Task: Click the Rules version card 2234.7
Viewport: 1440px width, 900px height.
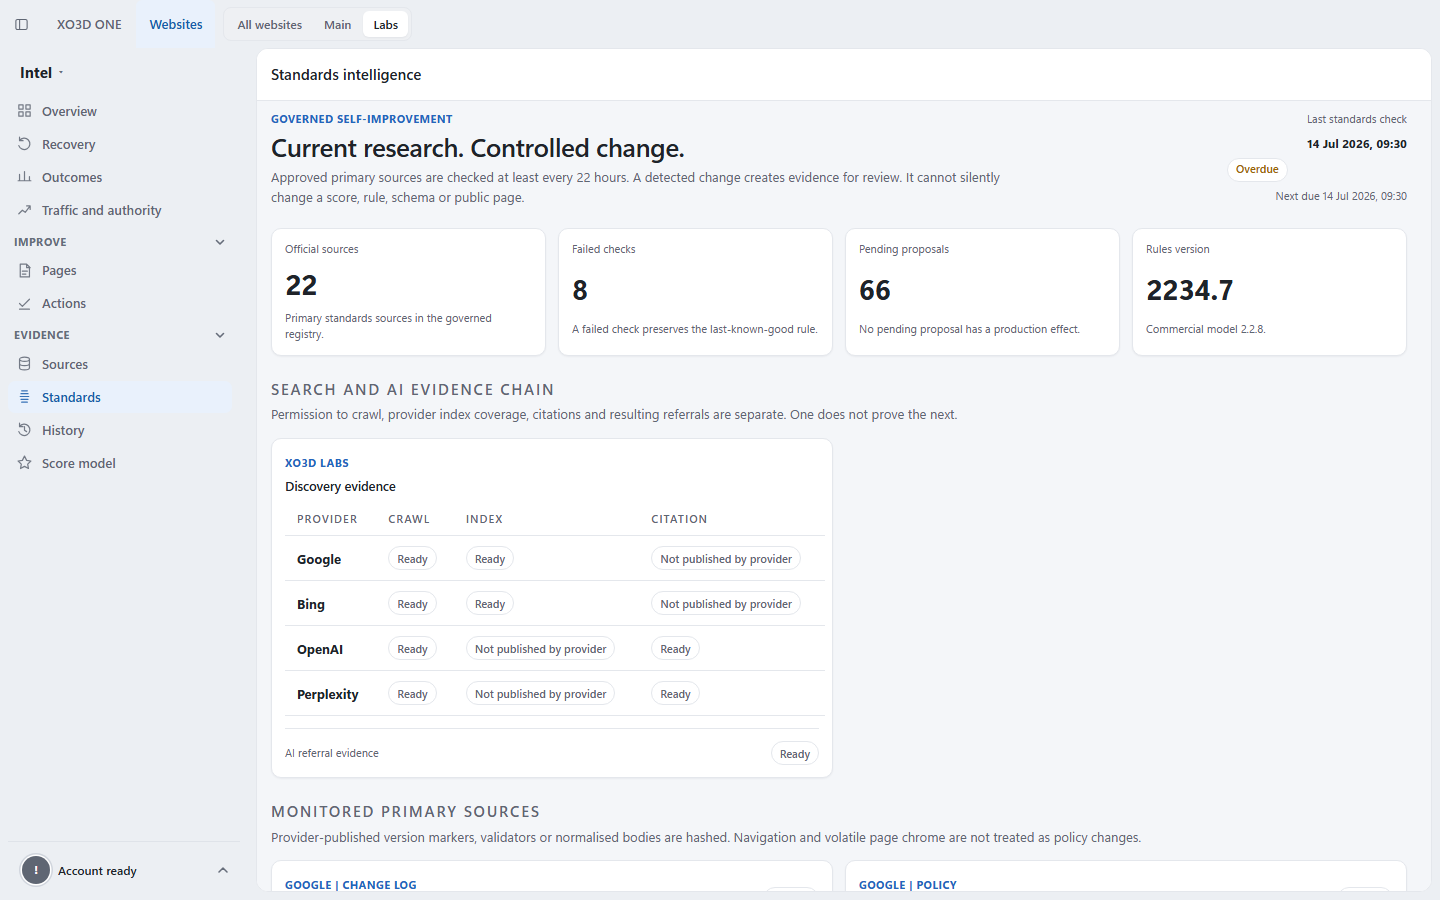Action: pyautogui.click(x=1269, y=292)
